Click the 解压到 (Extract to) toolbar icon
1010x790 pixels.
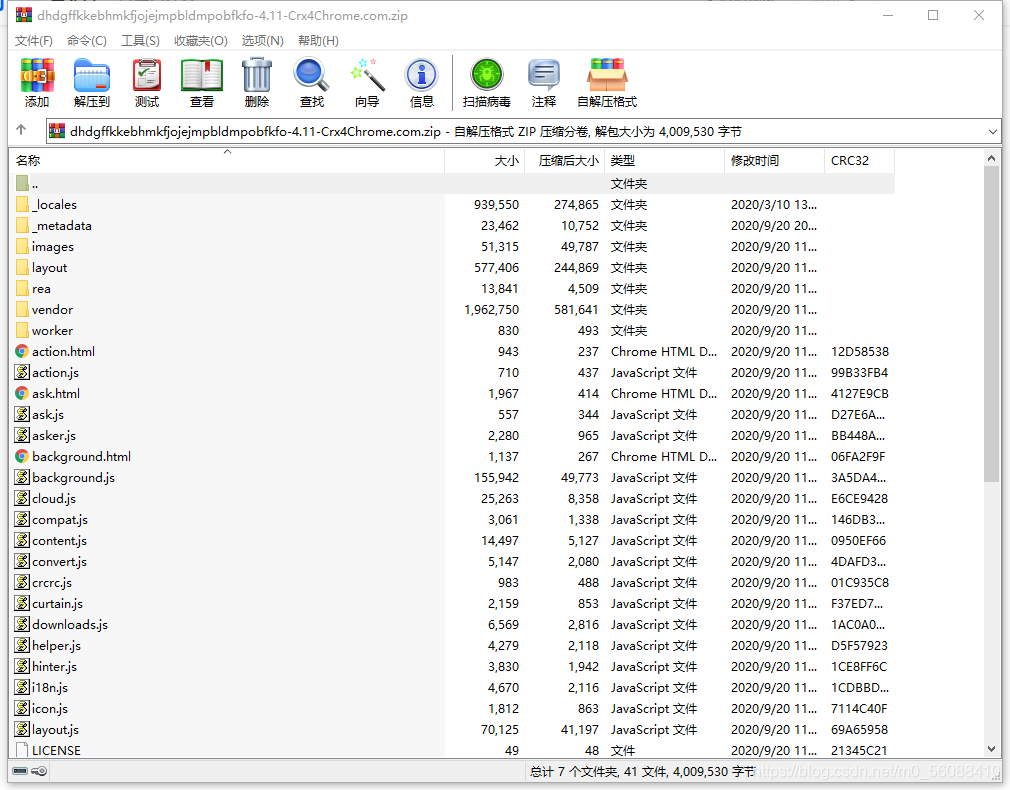(x=91, y=82)
